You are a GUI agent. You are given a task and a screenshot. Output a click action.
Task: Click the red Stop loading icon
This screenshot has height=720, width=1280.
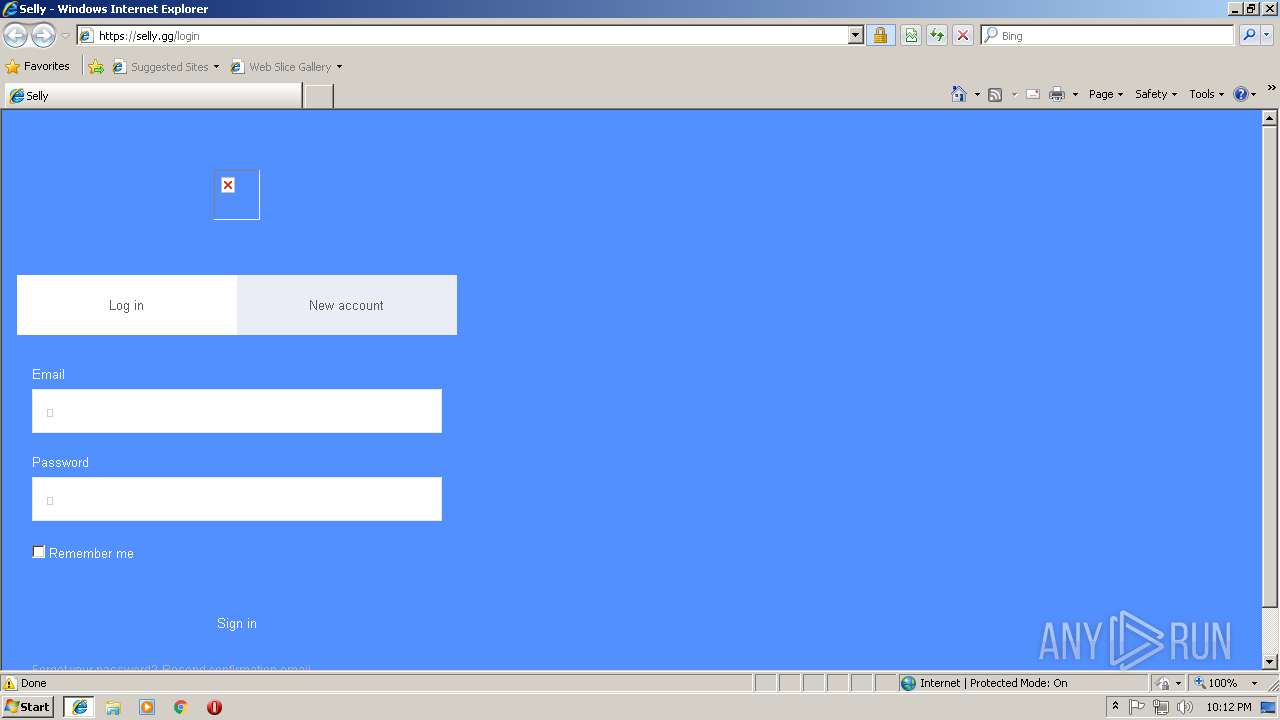[963, 36]
